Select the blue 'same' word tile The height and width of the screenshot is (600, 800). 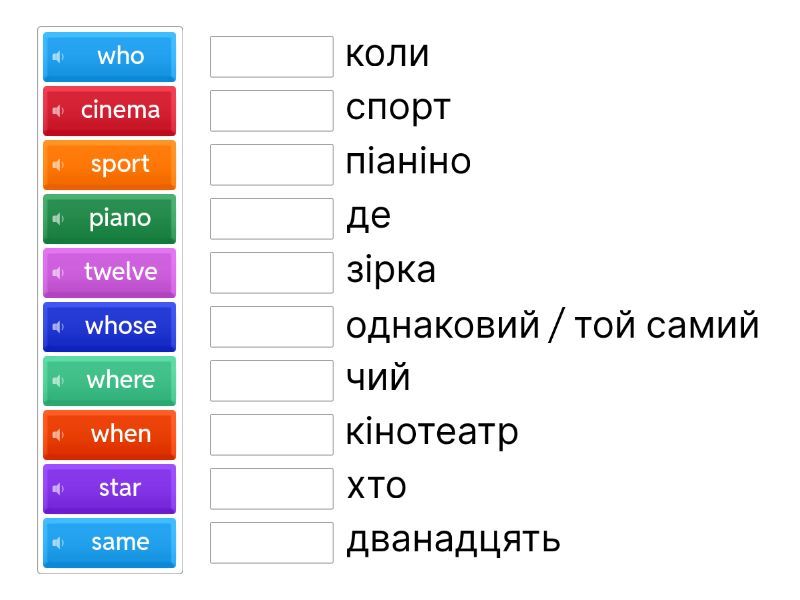119,543
